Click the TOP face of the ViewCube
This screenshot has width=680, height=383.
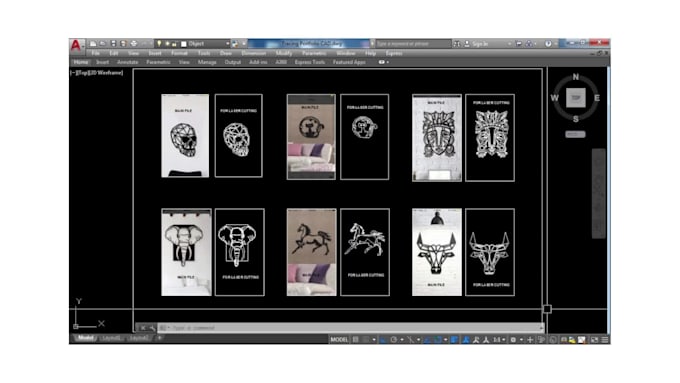point(575,98)
